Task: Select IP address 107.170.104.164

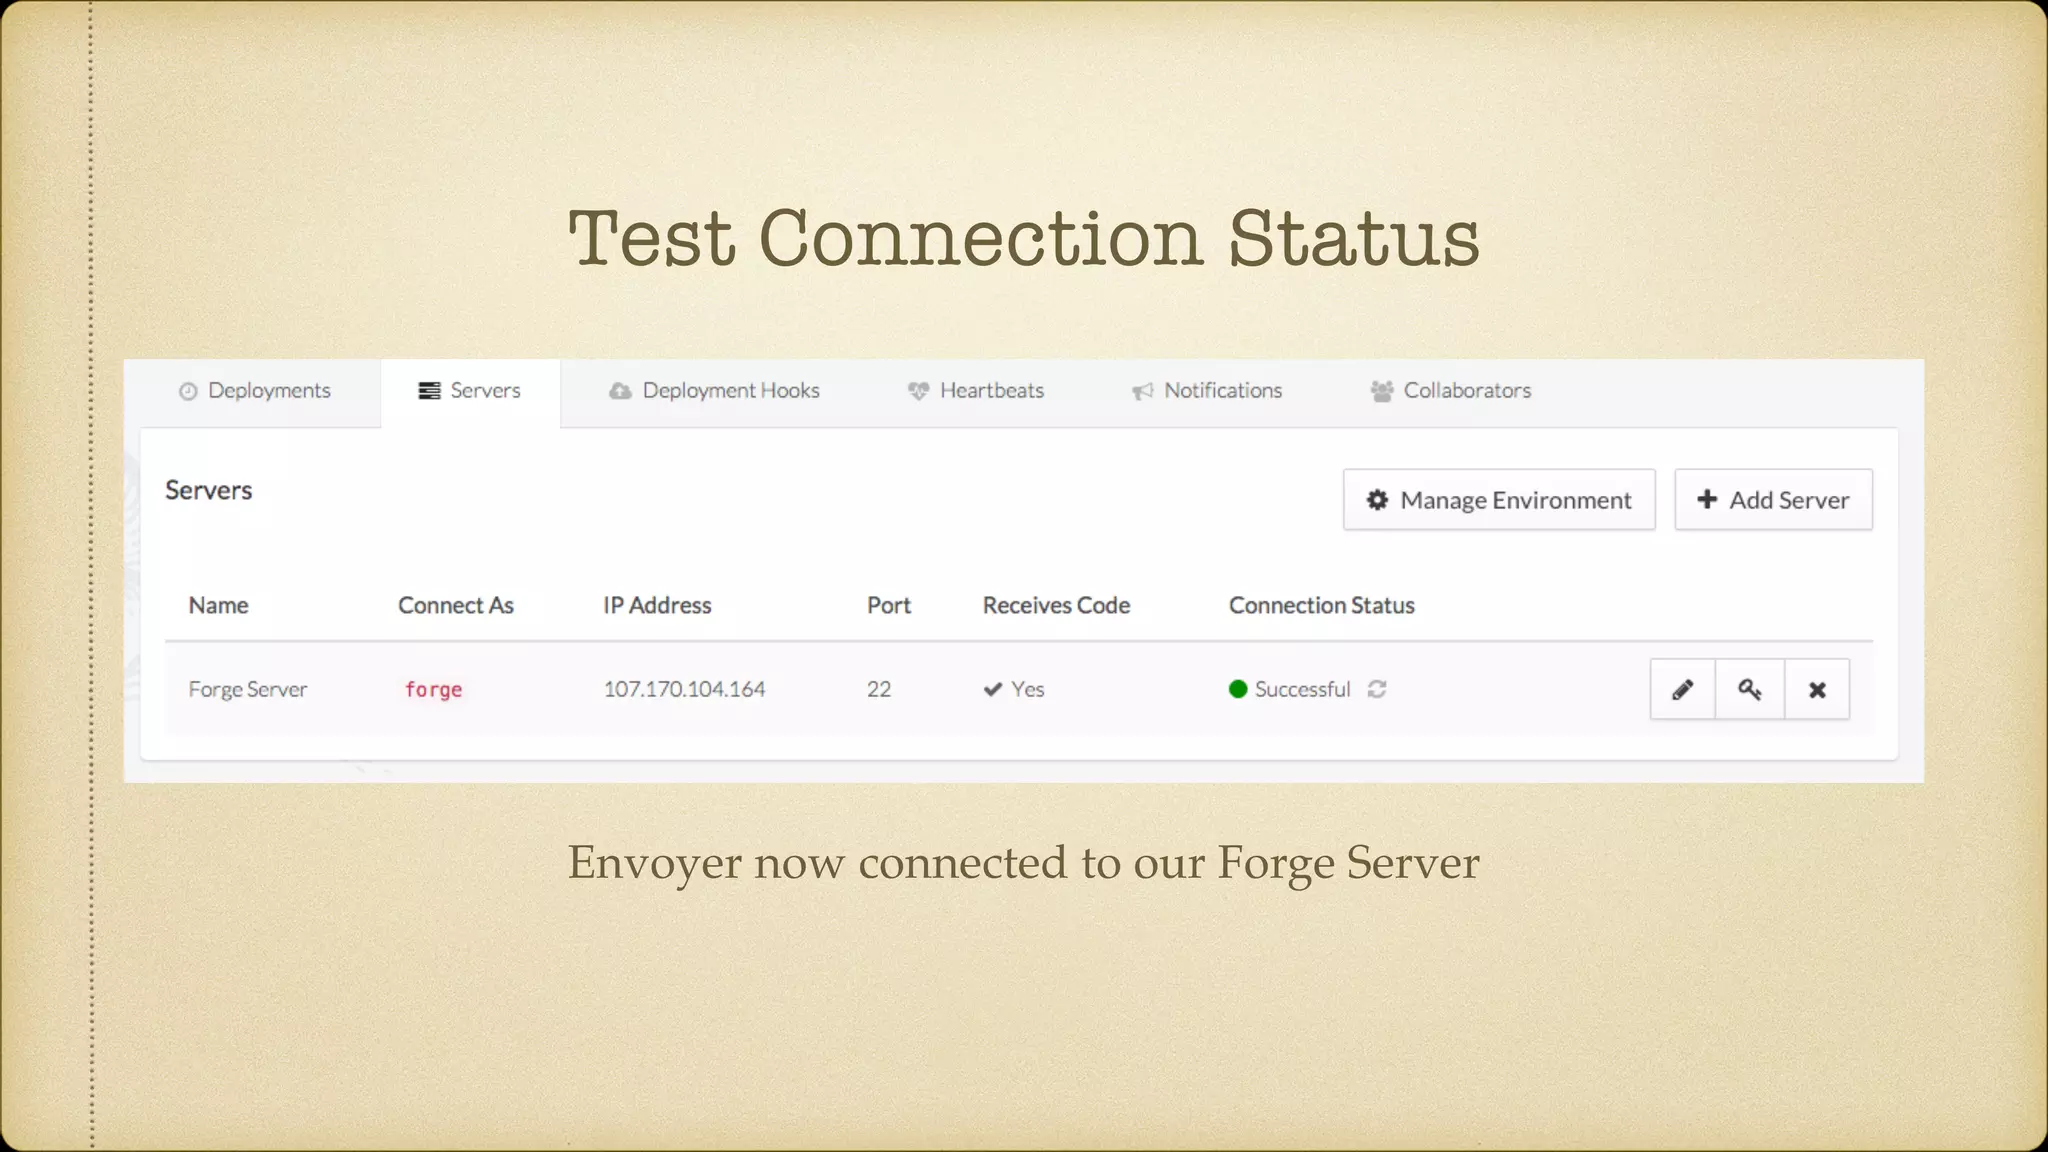Action: (684, 689)
